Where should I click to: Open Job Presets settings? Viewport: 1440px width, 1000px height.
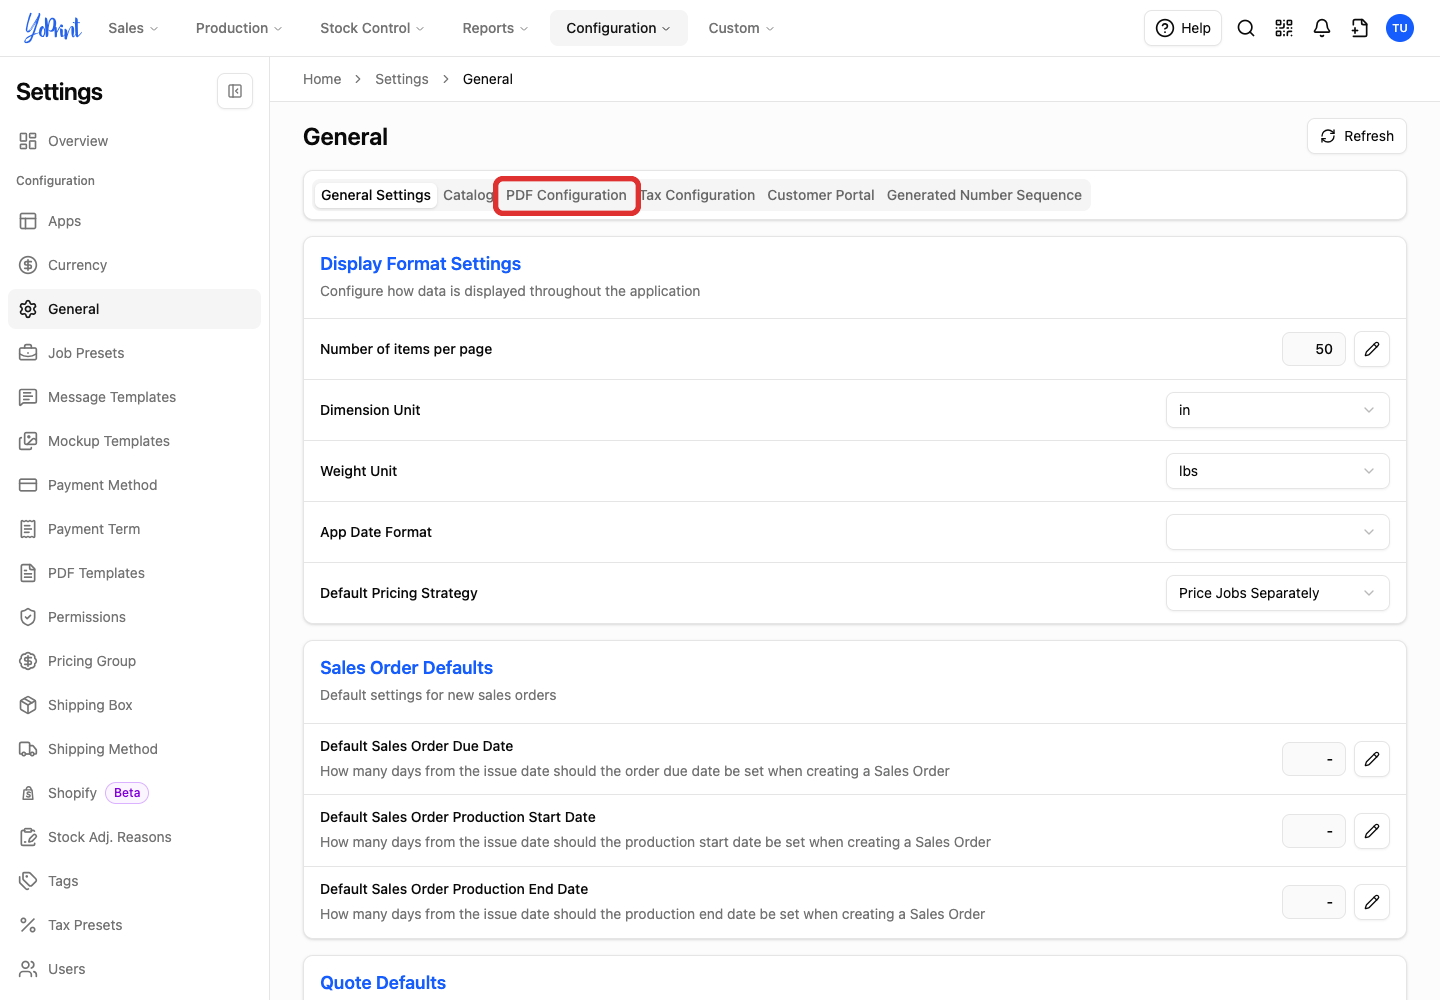pyautogui.click(x=134, y=353)
